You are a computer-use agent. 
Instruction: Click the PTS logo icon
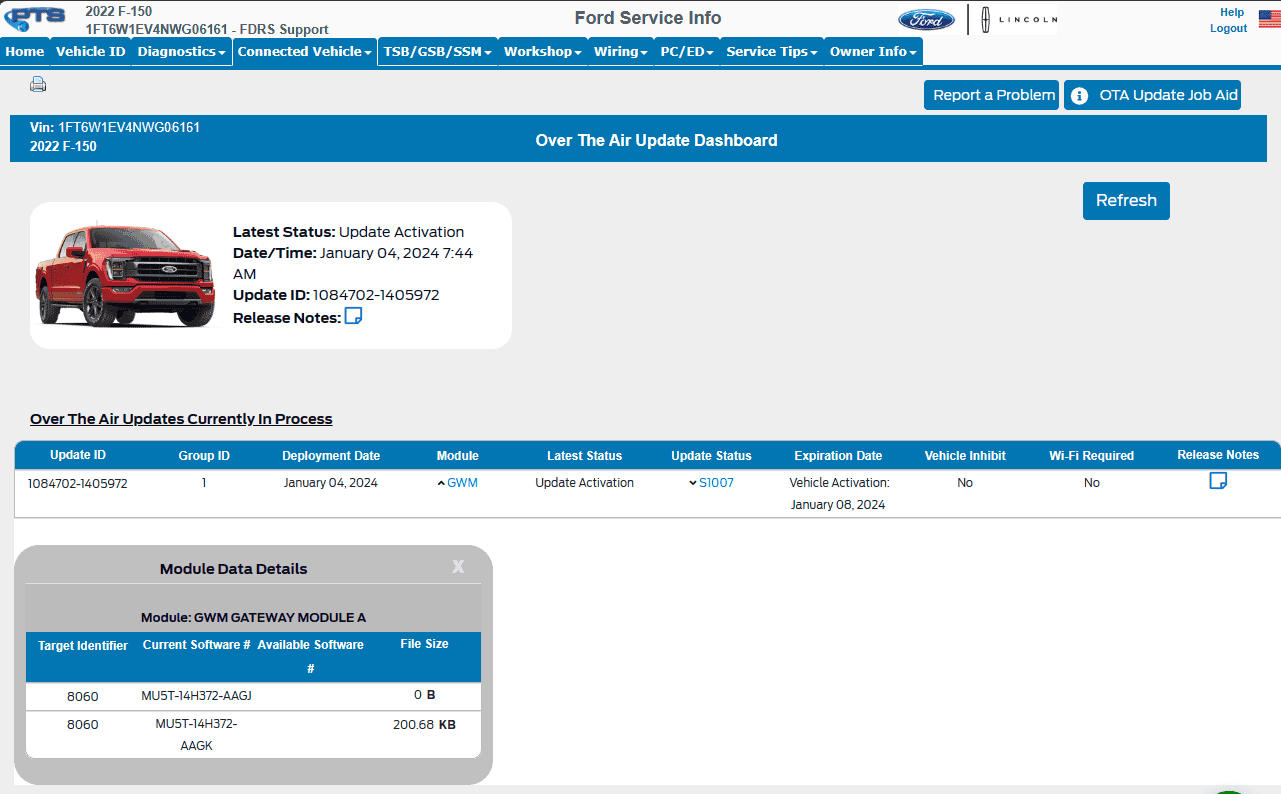[36, 18]
